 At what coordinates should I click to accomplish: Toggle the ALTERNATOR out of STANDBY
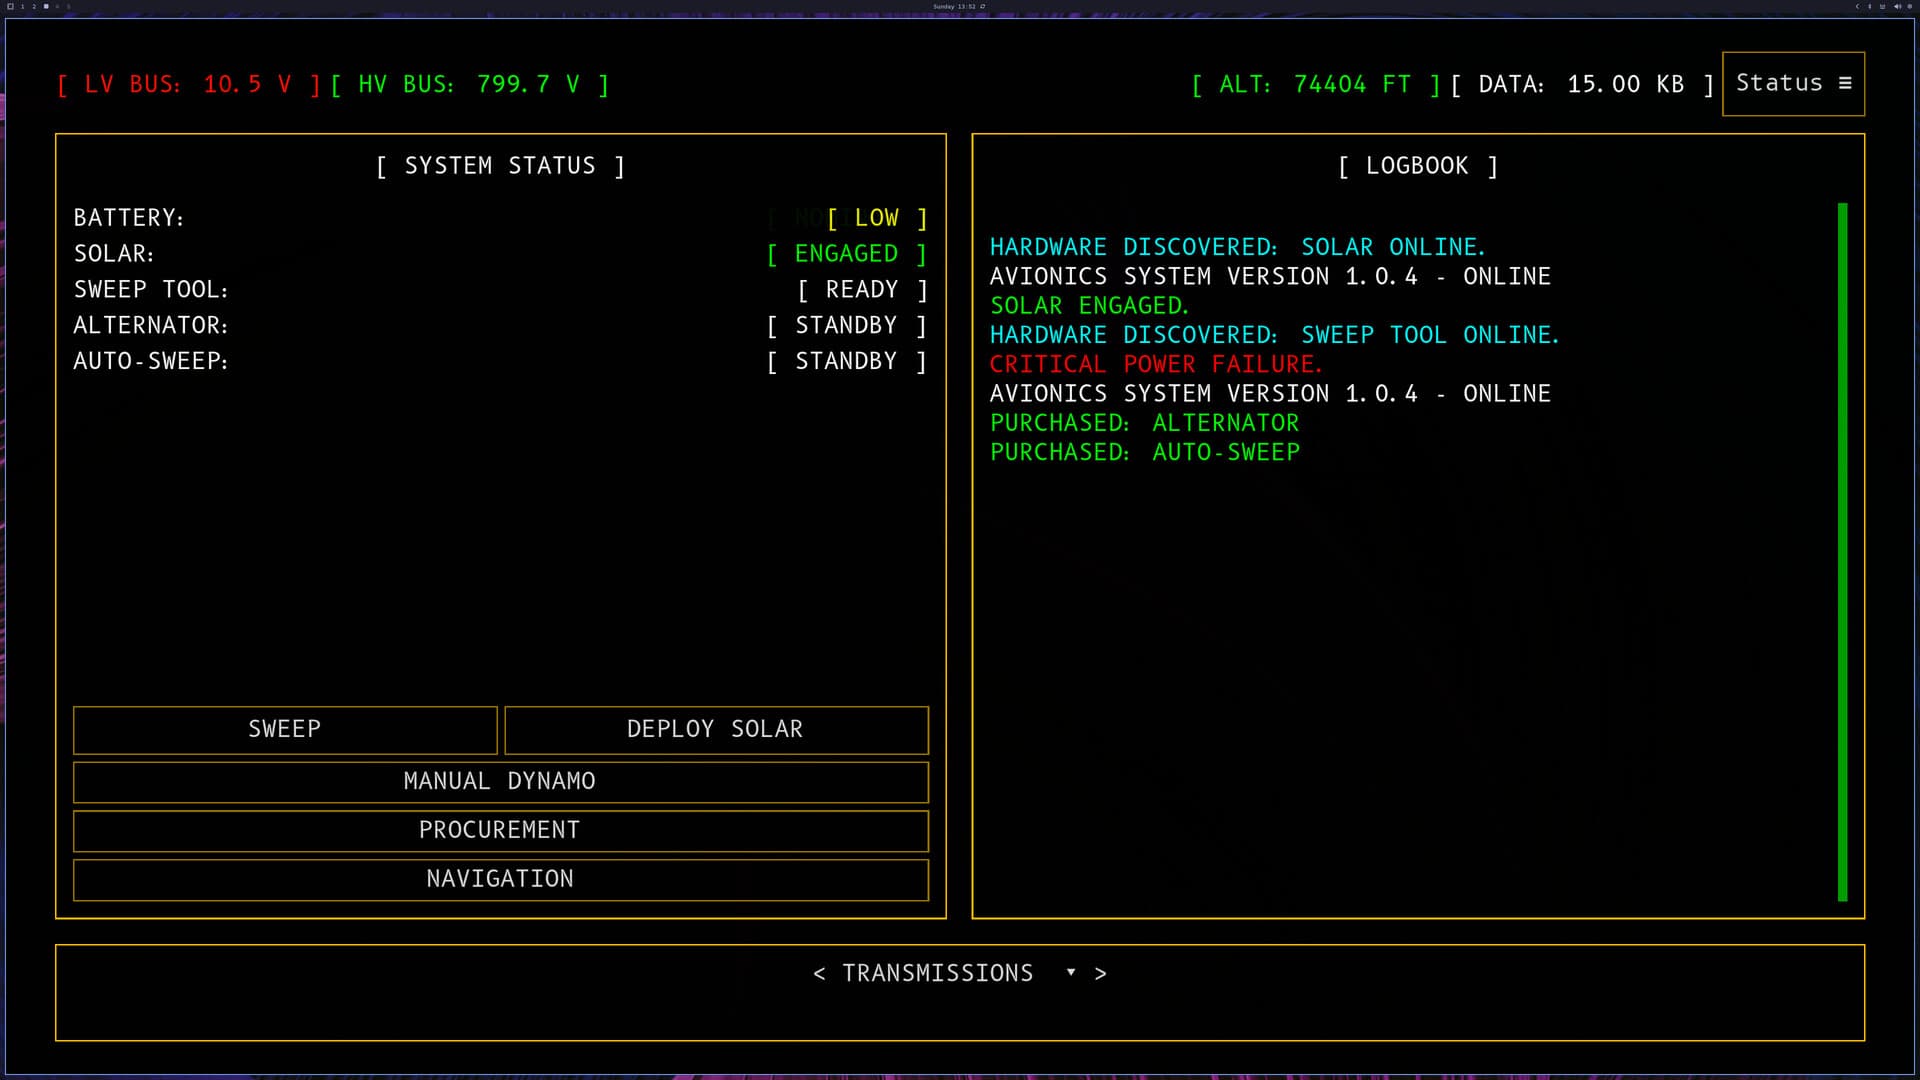[847, 325]
